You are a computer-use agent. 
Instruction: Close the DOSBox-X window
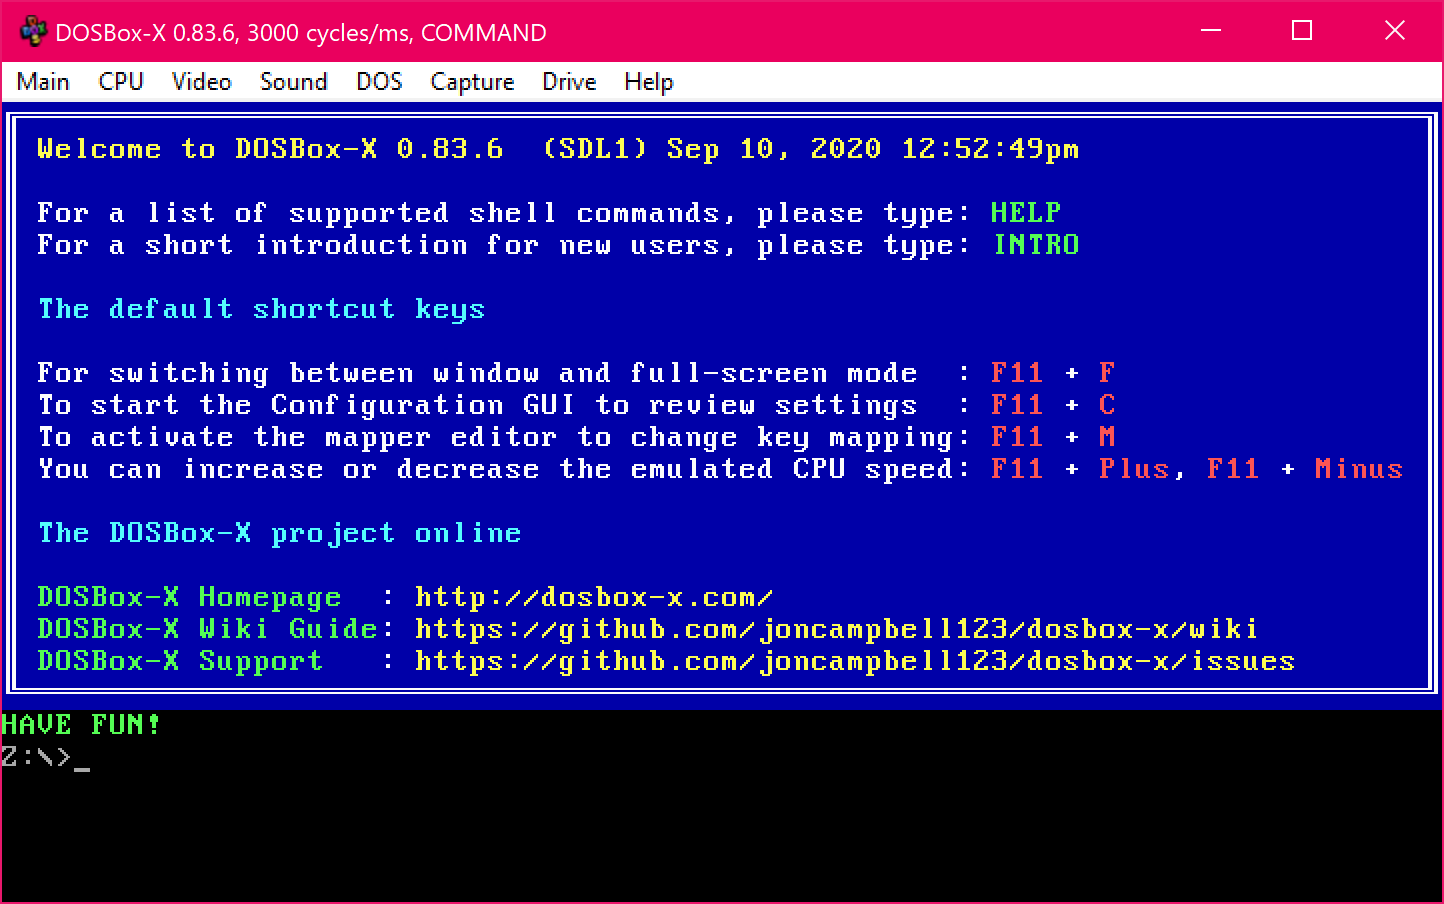(1395, 31)
